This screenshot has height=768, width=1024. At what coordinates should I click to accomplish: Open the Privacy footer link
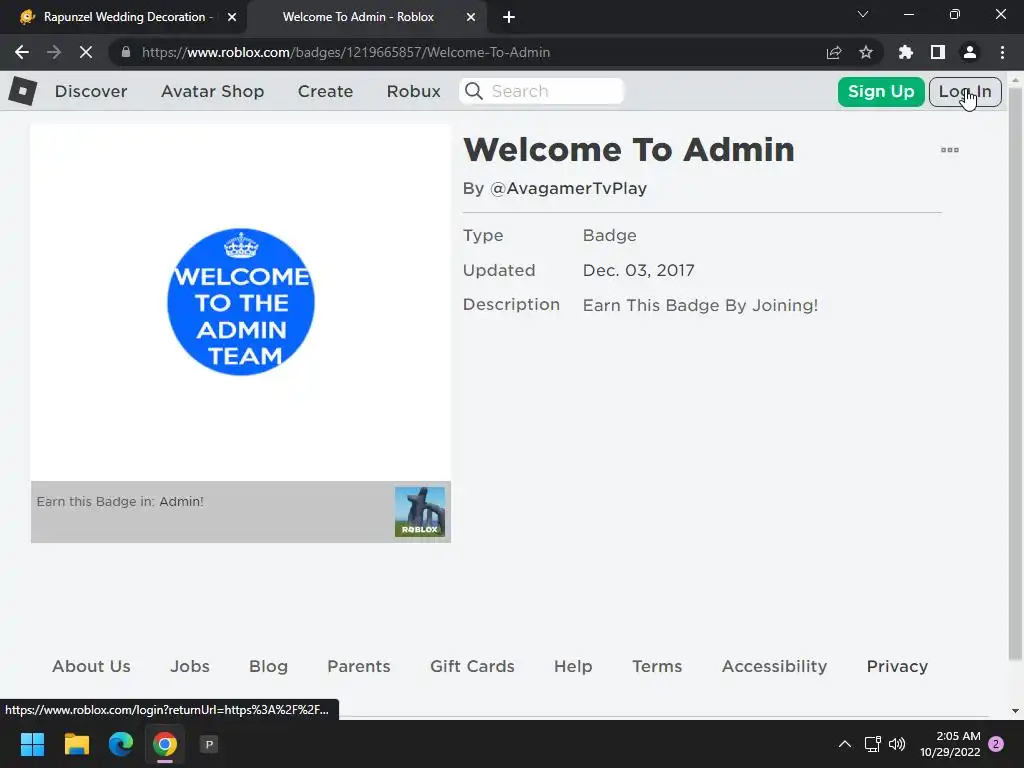click(897, 666)
